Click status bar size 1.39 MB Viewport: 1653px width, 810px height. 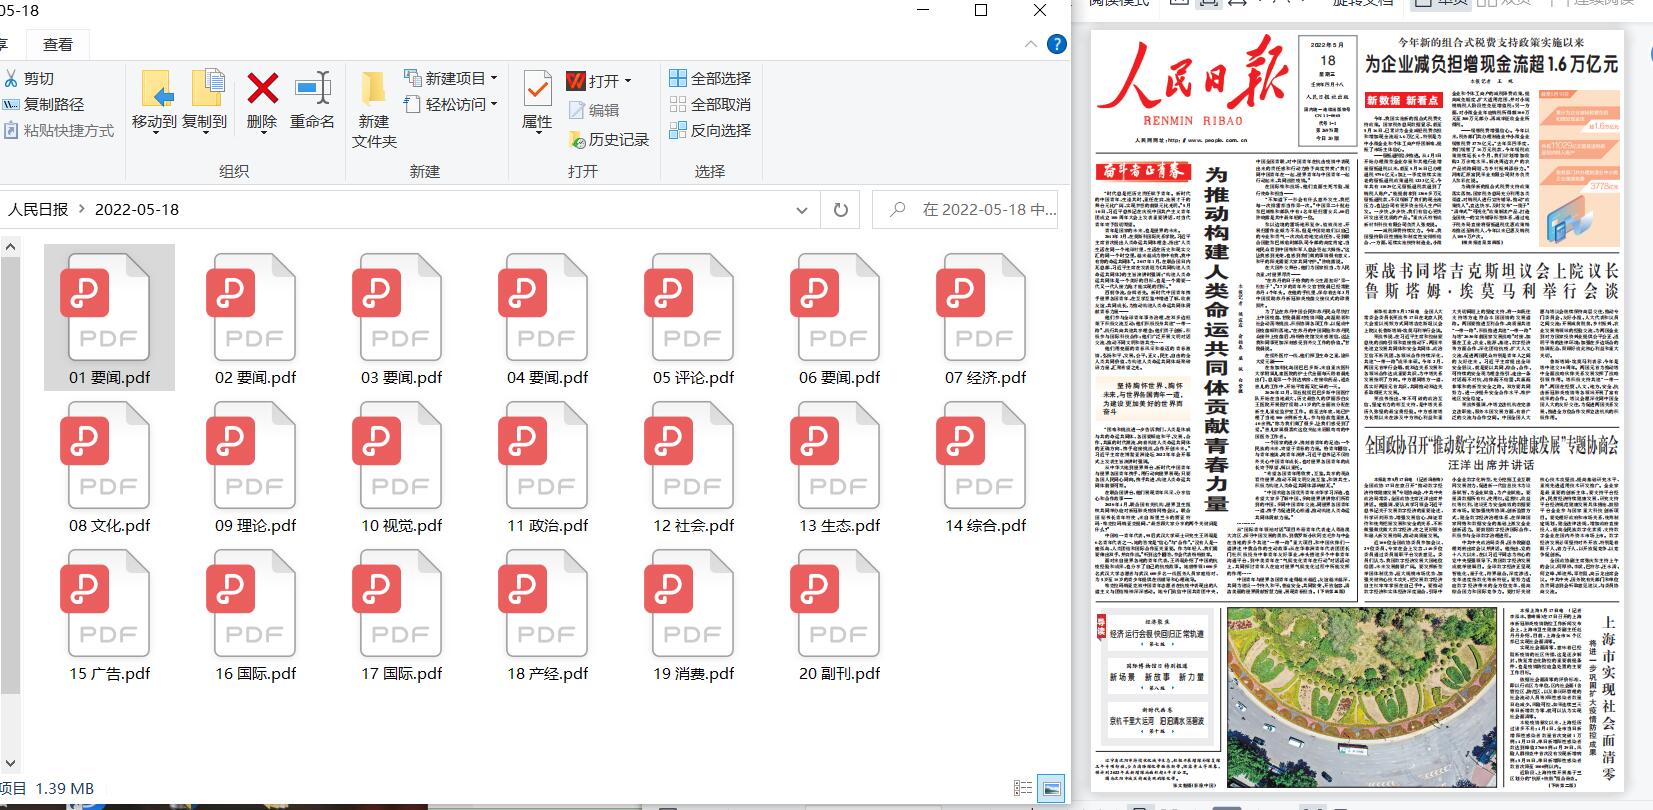point(64,789)
